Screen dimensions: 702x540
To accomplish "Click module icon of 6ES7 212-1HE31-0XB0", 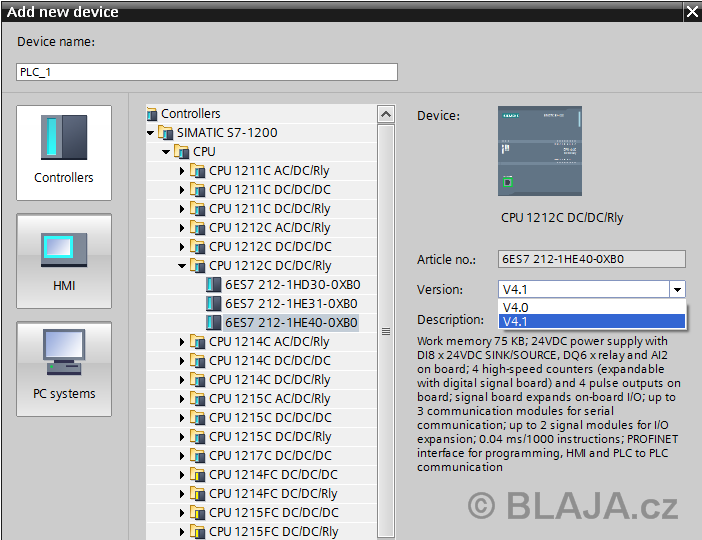I will [214, 304].
